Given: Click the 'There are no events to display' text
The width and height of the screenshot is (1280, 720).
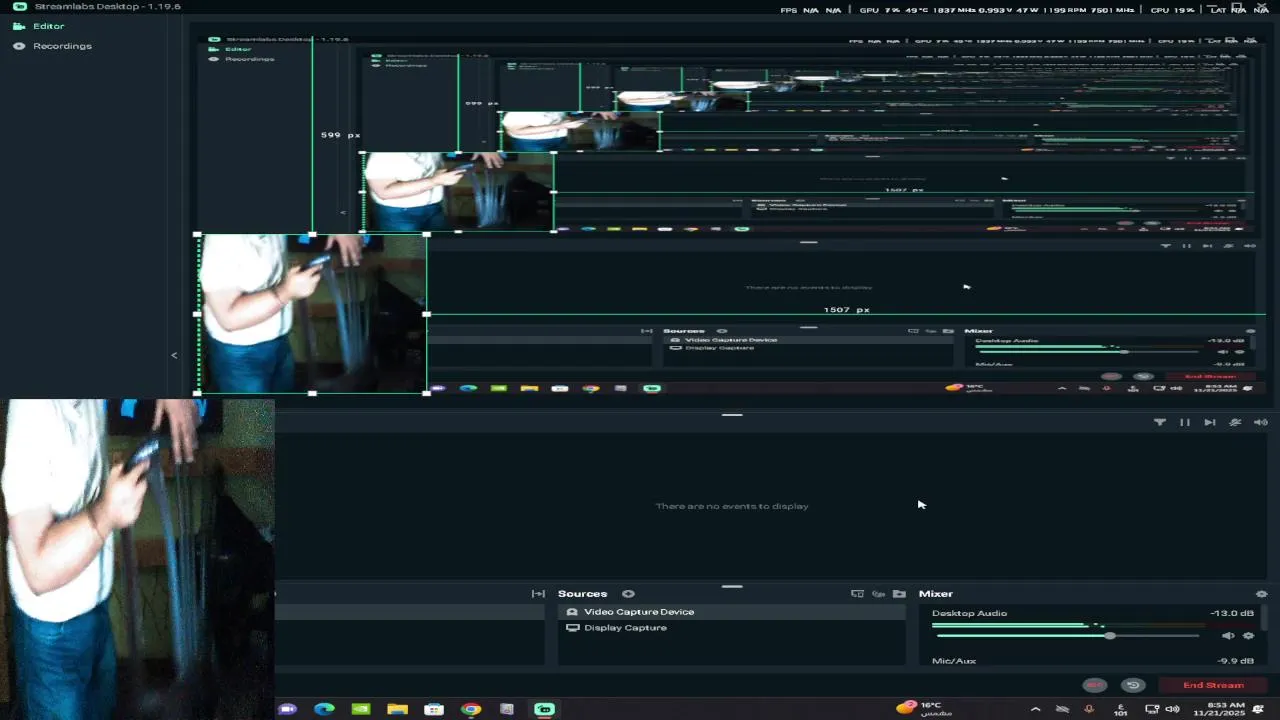Looking at the screenshot, I should 732,506.
